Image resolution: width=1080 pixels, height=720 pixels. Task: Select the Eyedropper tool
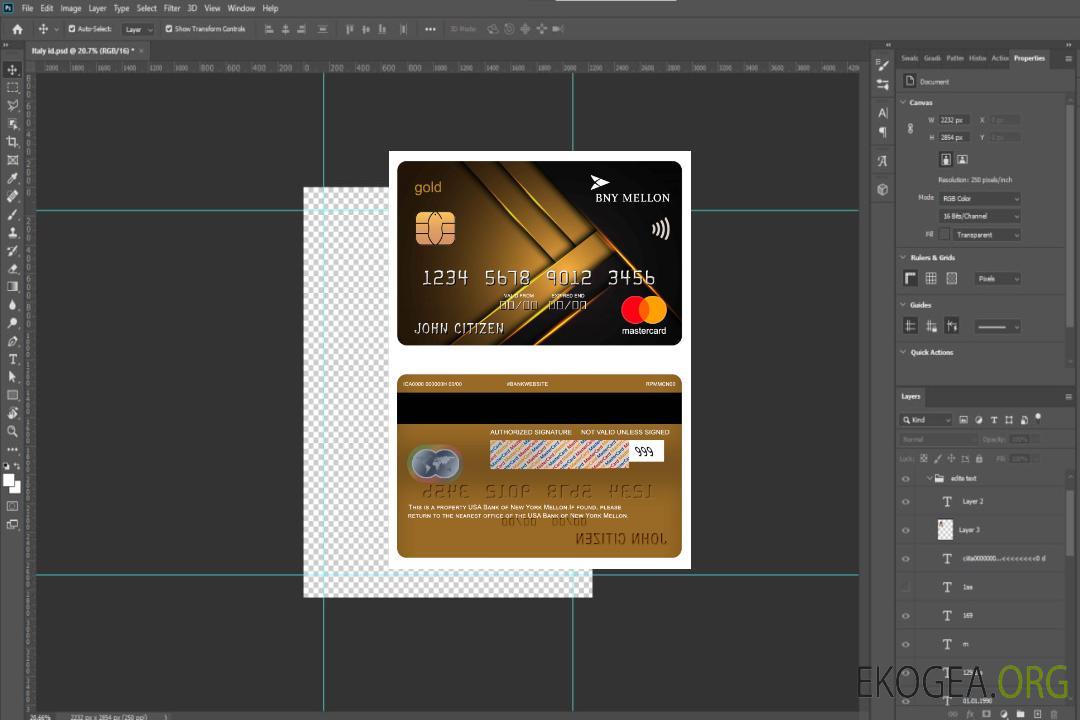[12, 178]
